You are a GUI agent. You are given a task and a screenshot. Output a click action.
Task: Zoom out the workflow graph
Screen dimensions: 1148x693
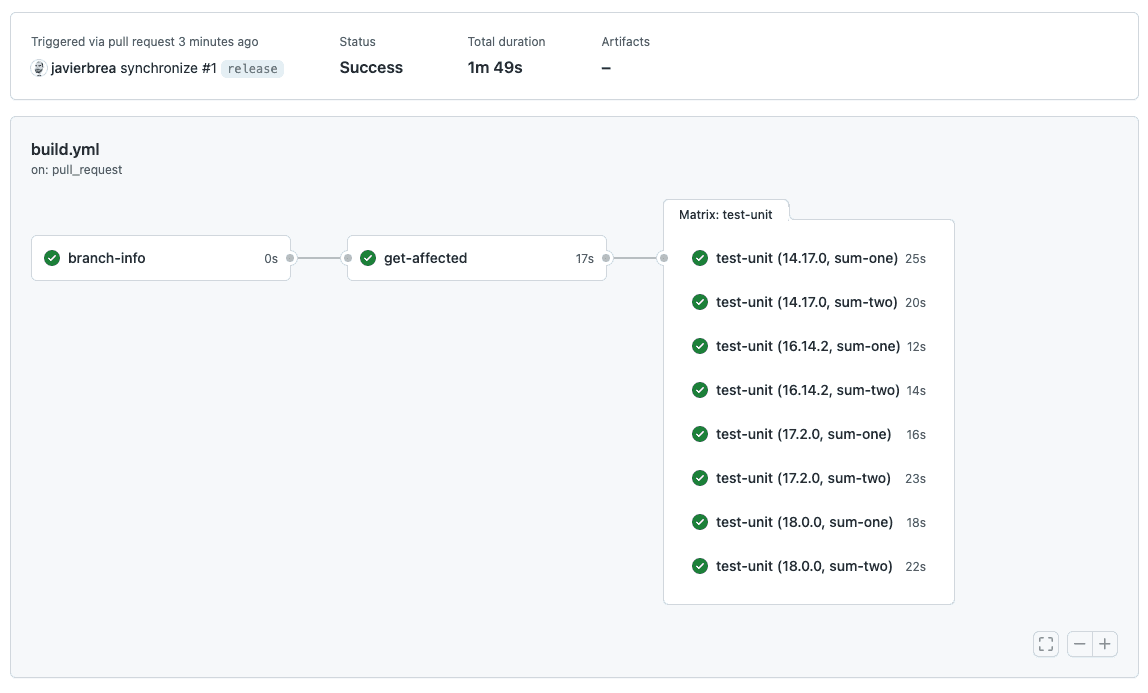(x=1080, y=645)
